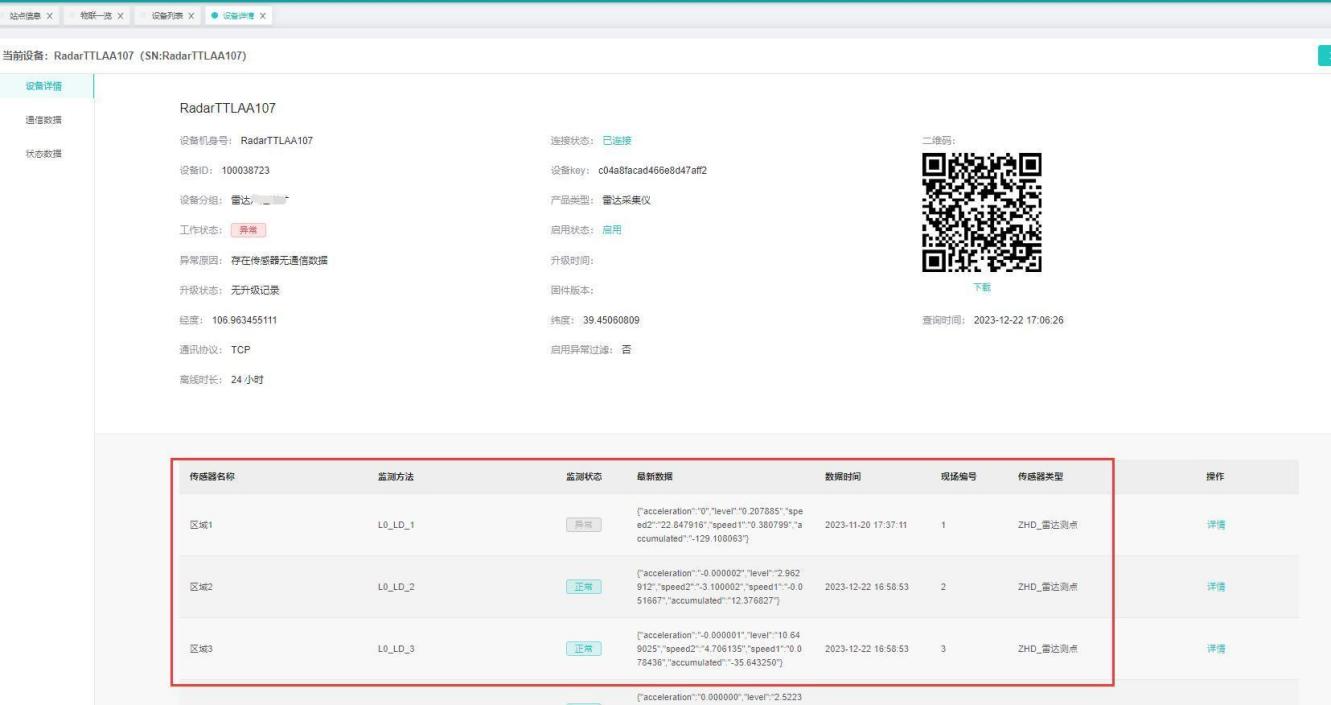The height and width of the screenshot is (705, 1331).
Task: Close the active 设备详情 tab
Action: [262, 16]
